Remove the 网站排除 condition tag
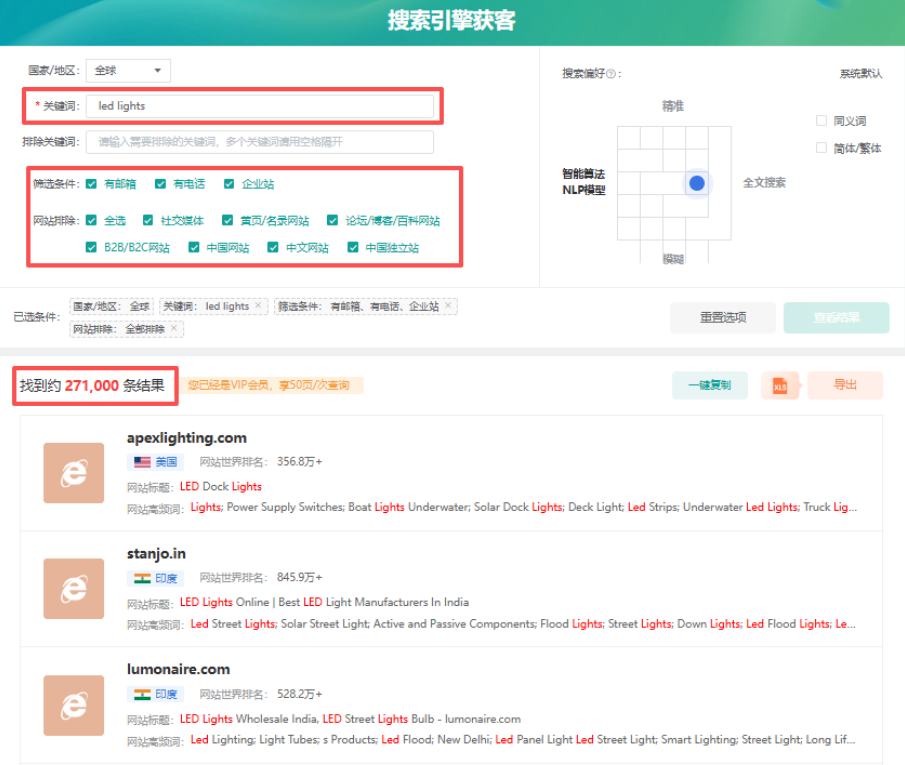This screenshot has height=765, width=905. coord(174,329)
